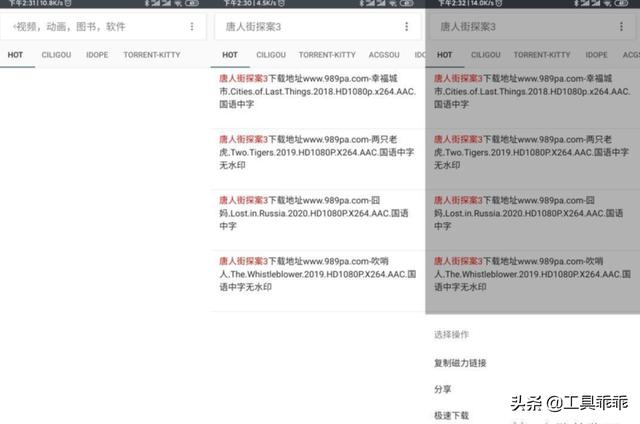The height and width of the screenshot is (424, 640).
Task: Open Cities.of.Last.Things result in middle screen
Action: [318, 98]
